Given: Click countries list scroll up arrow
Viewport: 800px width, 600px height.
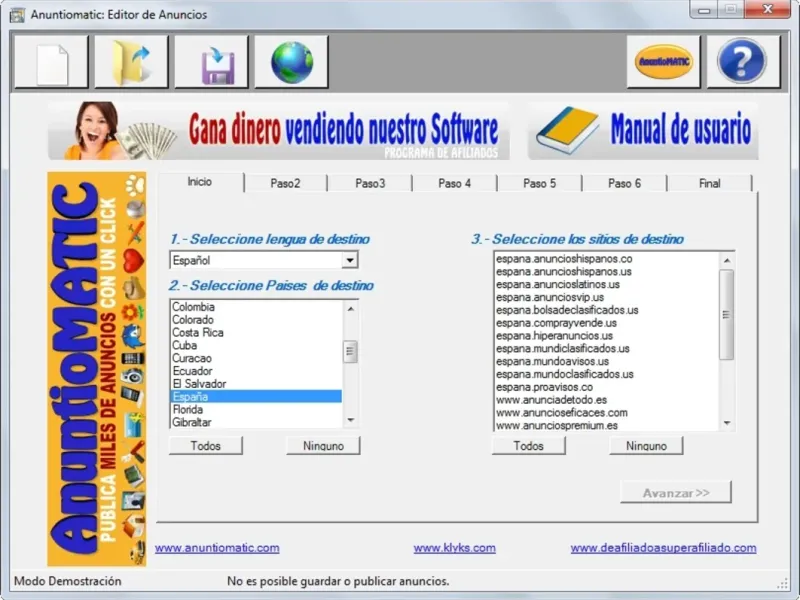Looking at the screenshot, I should 351,309.
